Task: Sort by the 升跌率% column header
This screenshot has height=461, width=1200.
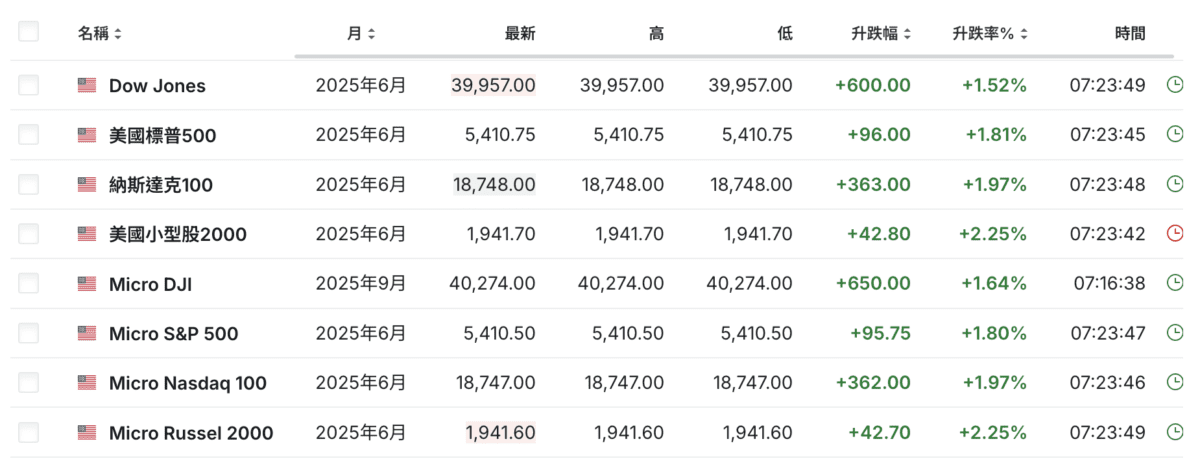Action: (x=990, y=34)
